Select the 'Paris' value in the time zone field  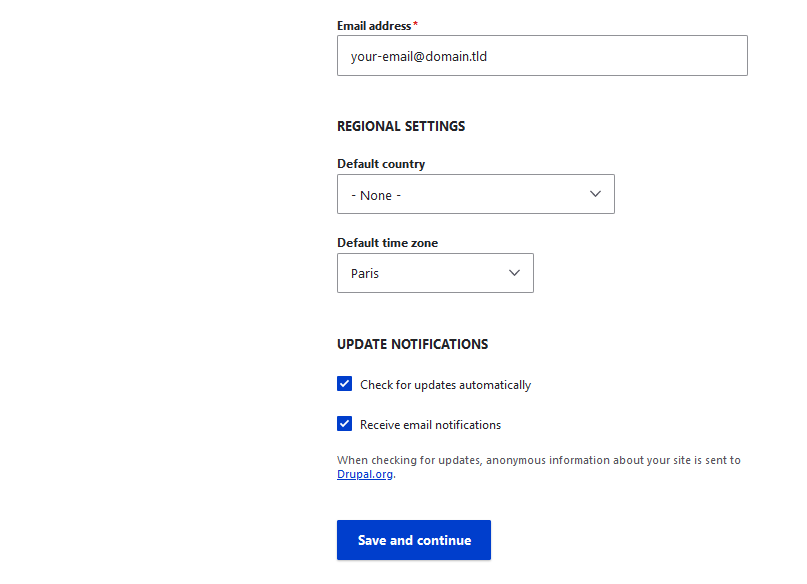tap(435, 273)
